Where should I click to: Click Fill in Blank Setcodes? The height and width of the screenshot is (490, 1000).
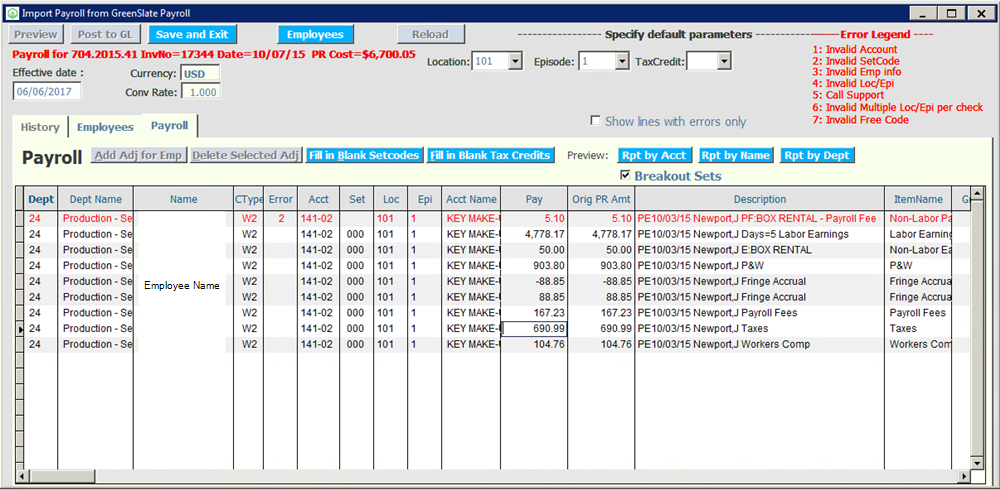pos(364,155)
